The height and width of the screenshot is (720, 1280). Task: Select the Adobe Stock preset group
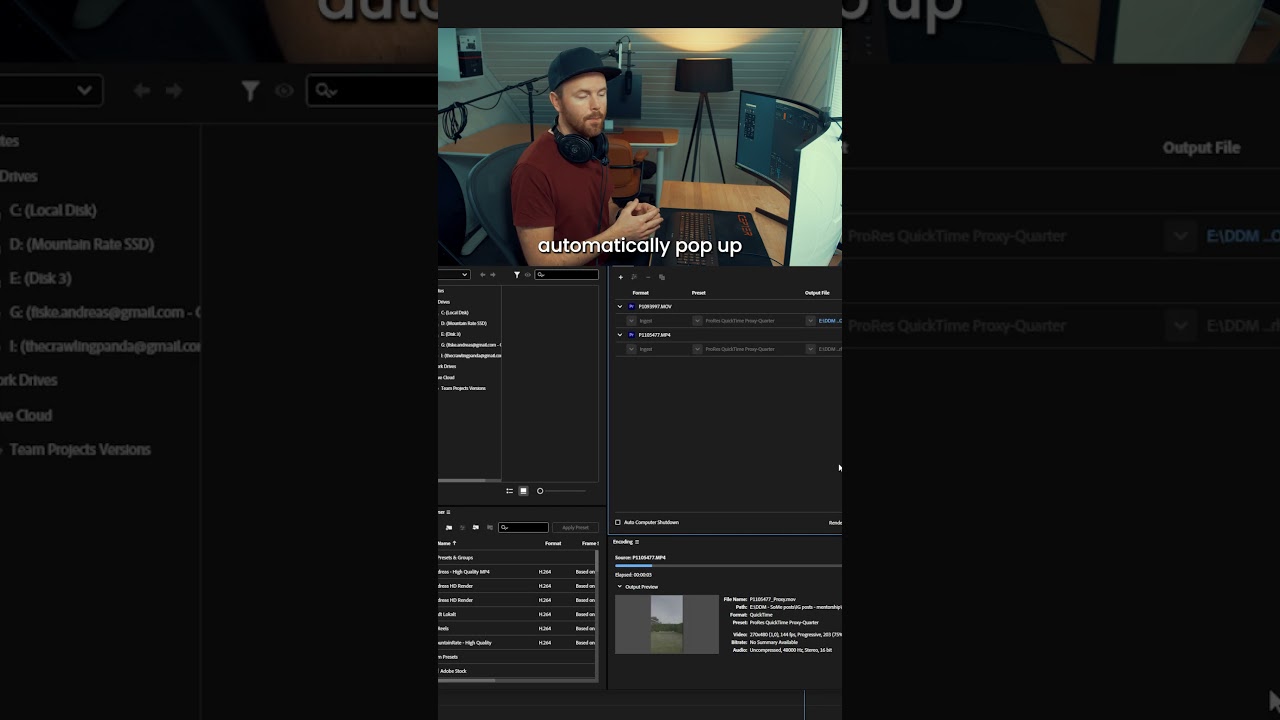click(516, 671)
